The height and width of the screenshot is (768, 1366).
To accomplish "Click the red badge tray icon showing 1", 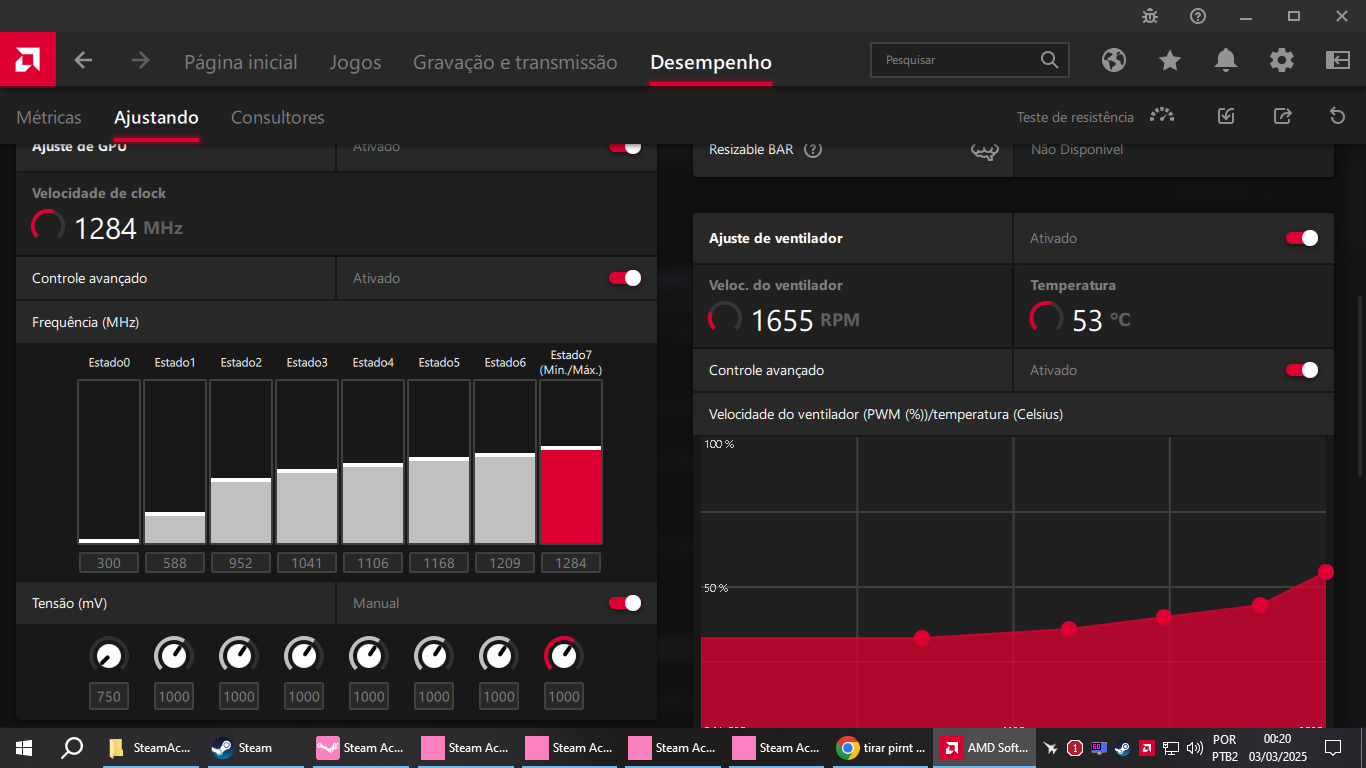I will [x=1075, y=748].
